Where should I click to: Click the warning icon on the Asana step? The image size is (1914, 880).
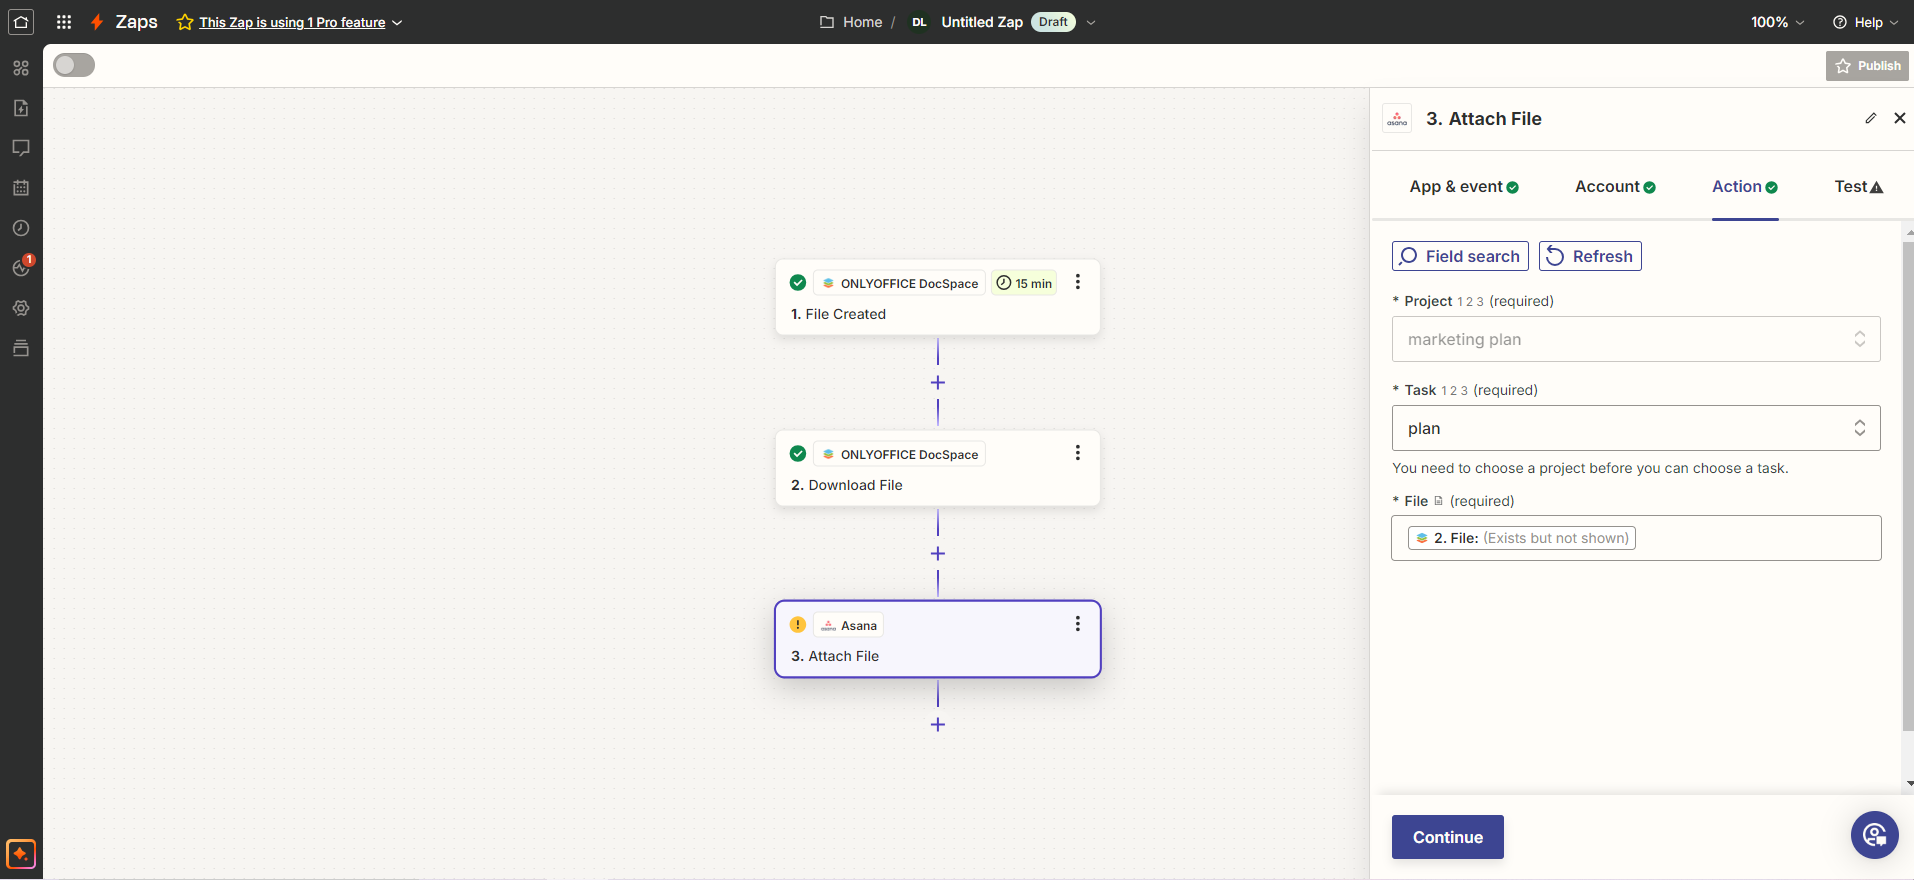[798, 625]
